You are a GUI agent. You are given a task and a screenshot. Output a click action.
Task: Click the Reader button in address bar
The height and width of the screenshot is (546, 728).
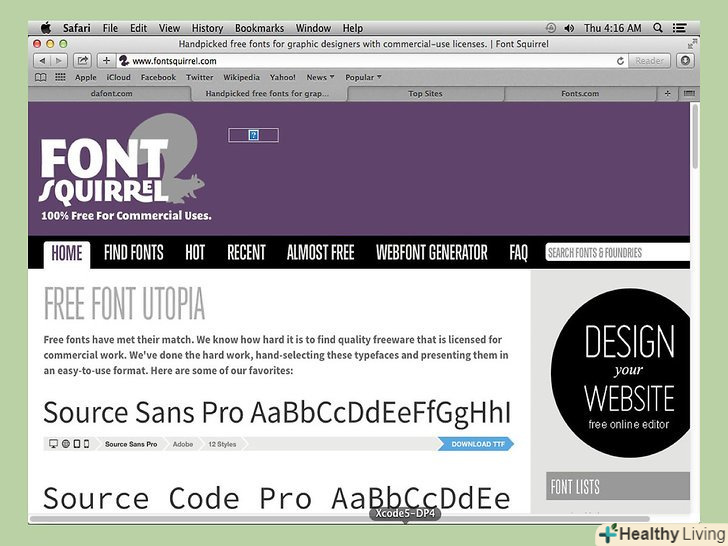(649, 61)
